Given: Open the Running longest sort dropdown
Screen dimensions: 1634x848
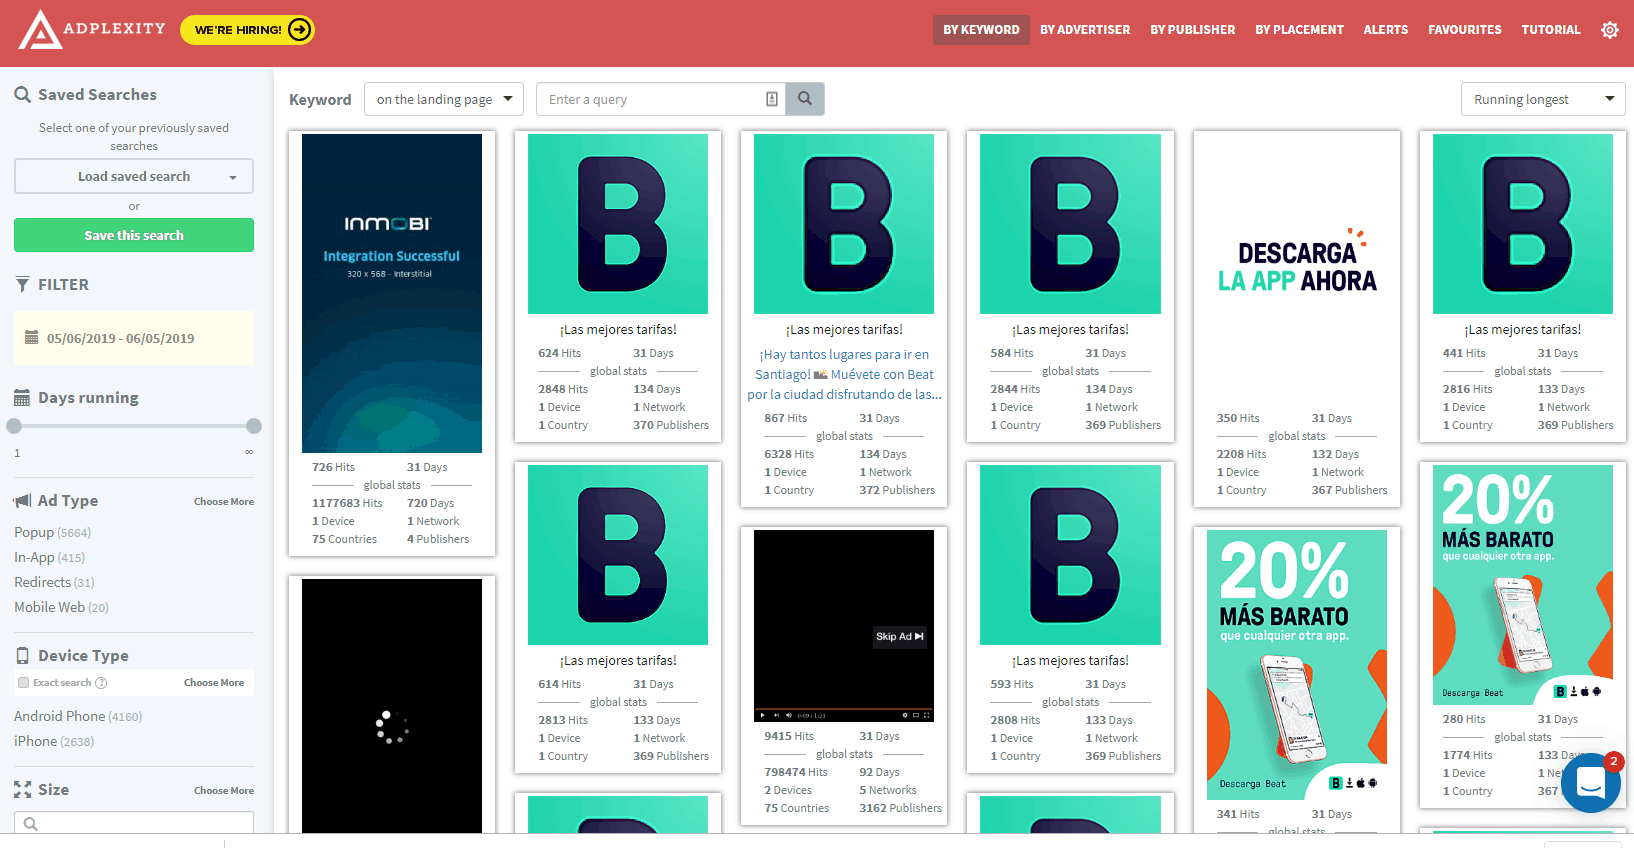Looking at the screenshot, I should click(x=1543, y=99).
